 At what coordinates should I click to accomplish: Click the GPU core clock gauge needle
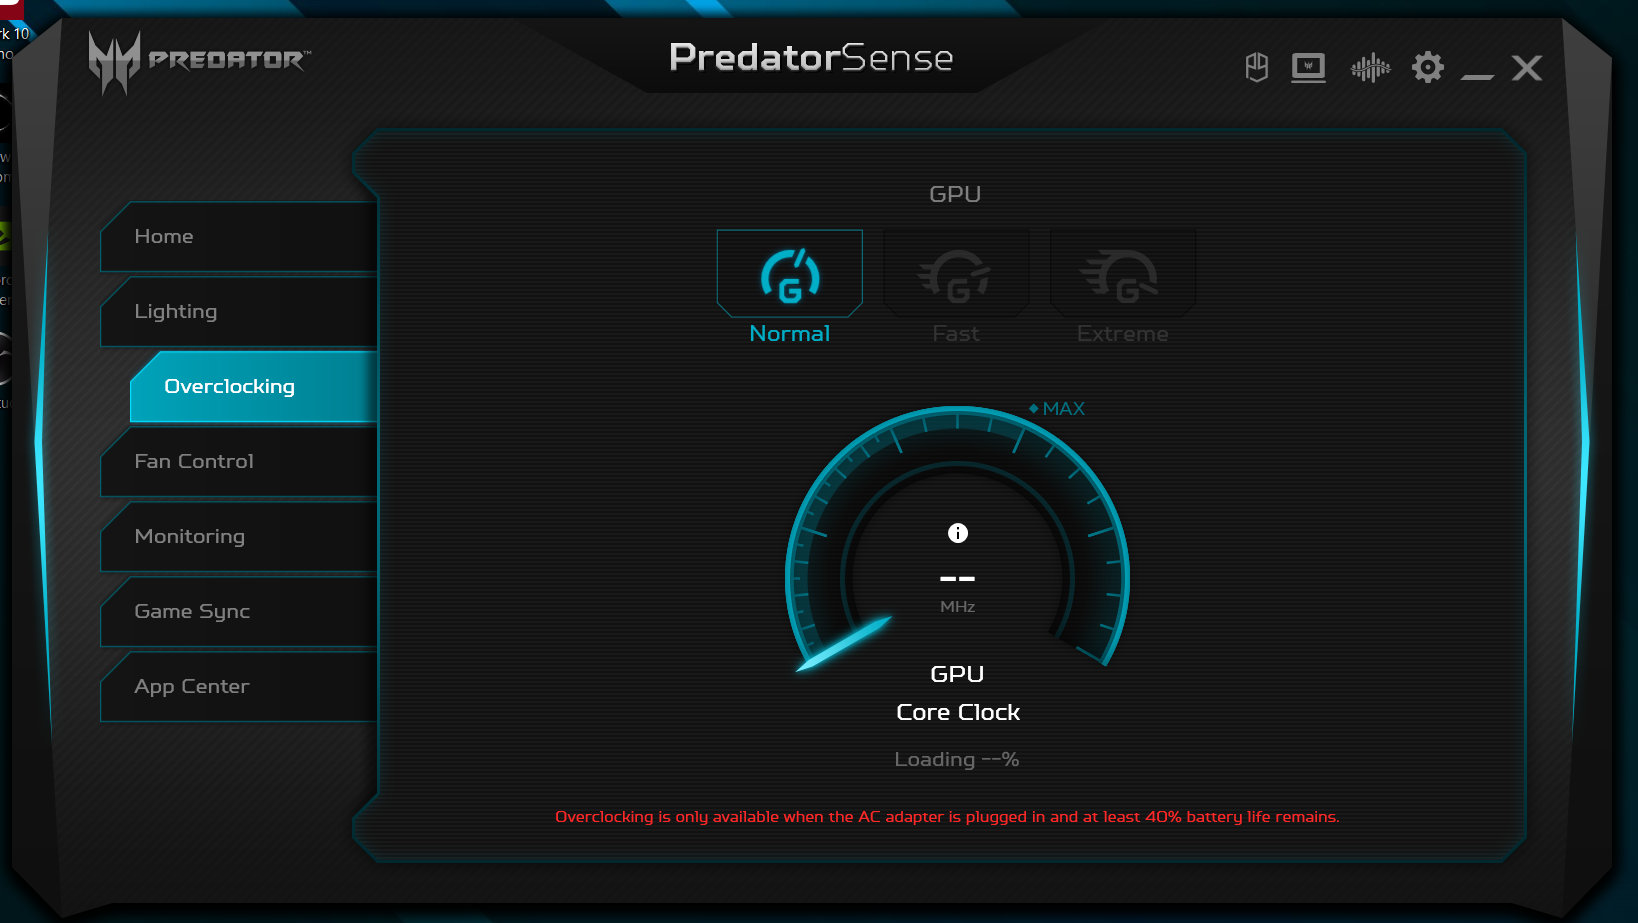[845, 643]
